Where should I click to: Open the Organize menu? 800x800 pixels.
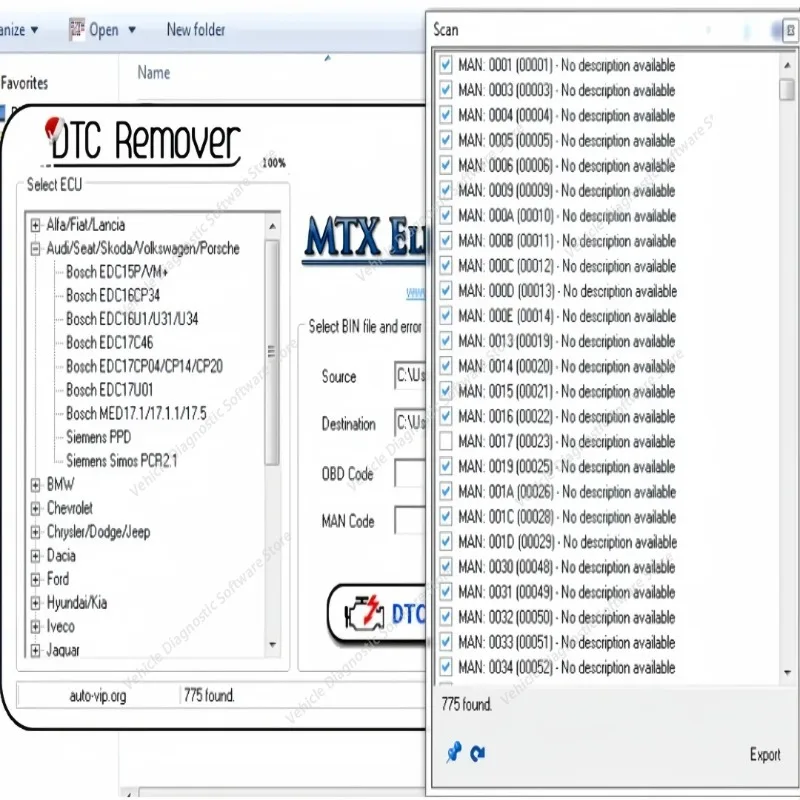pyautogui.click(x=15, y=29)
